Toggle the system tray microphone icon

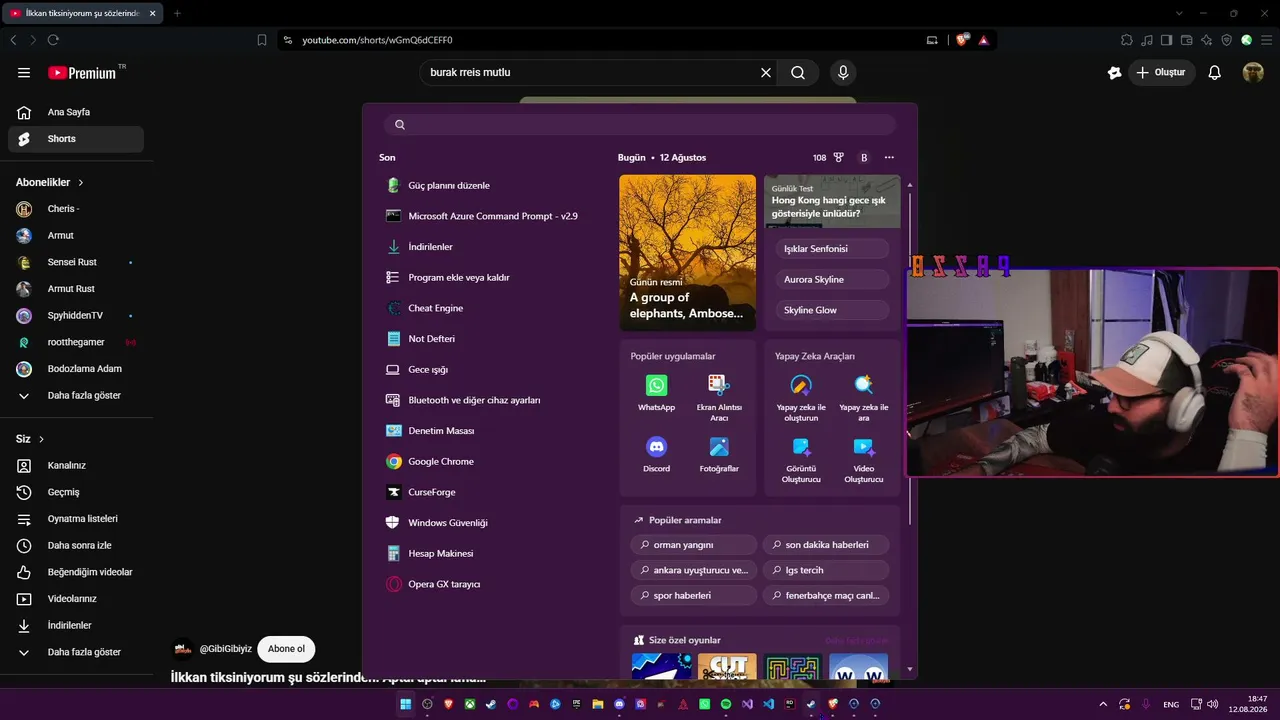click(x=1146, y=704)
